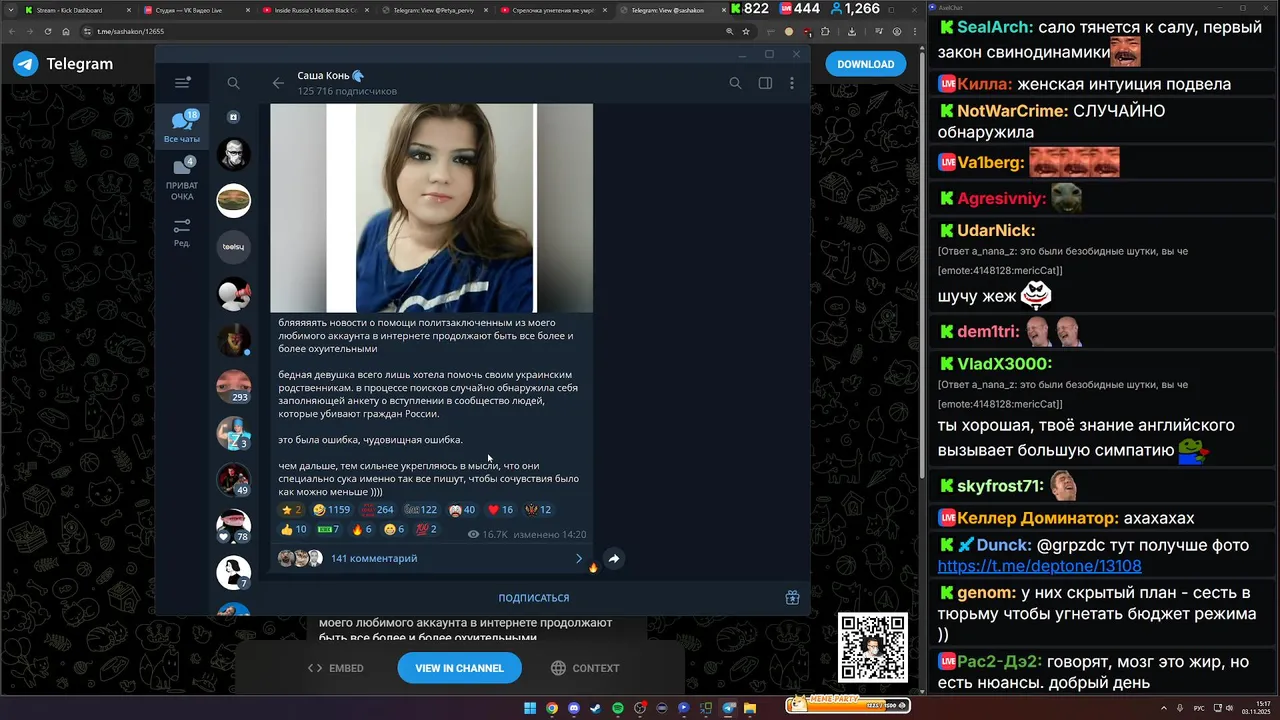Open Windows Start menu

pyautogui.click(x=530, y=708)
